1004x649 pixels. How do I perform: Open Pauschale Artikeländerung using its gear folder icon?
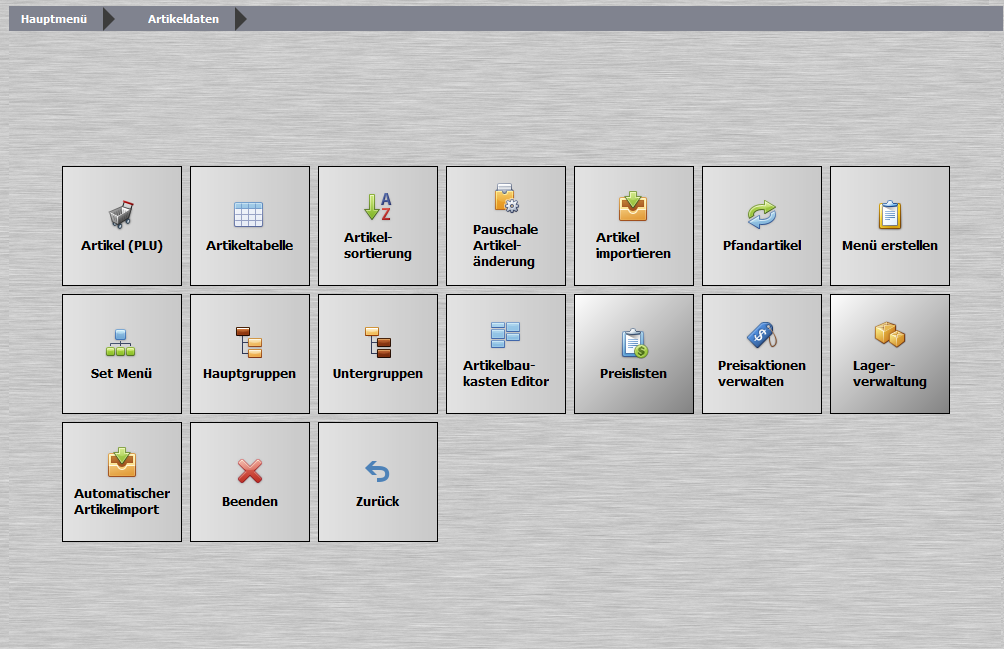506,198
